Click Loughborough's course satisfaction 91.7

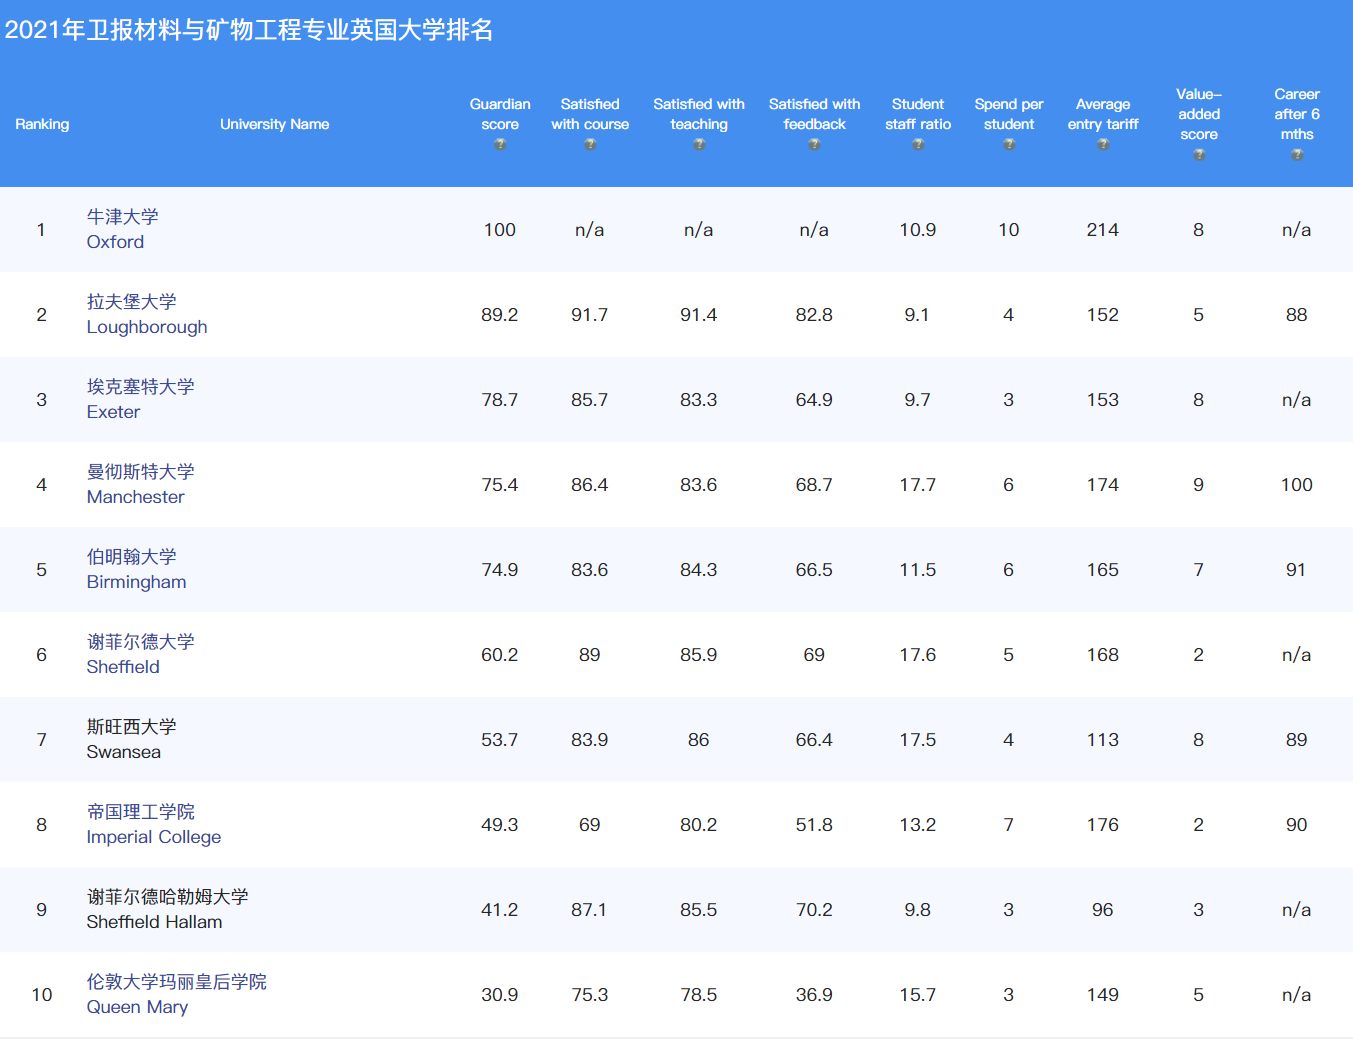tap(590, 315)
